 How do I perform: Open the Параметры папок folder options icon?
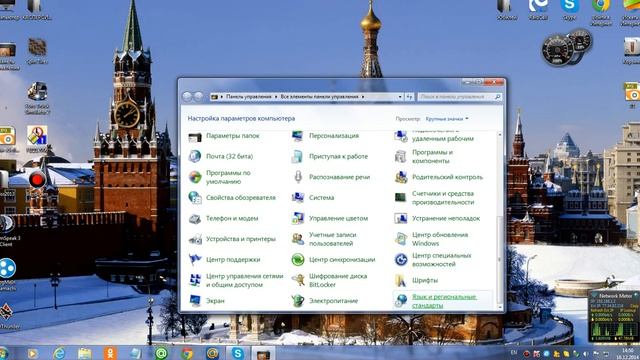tap(195, 137)
